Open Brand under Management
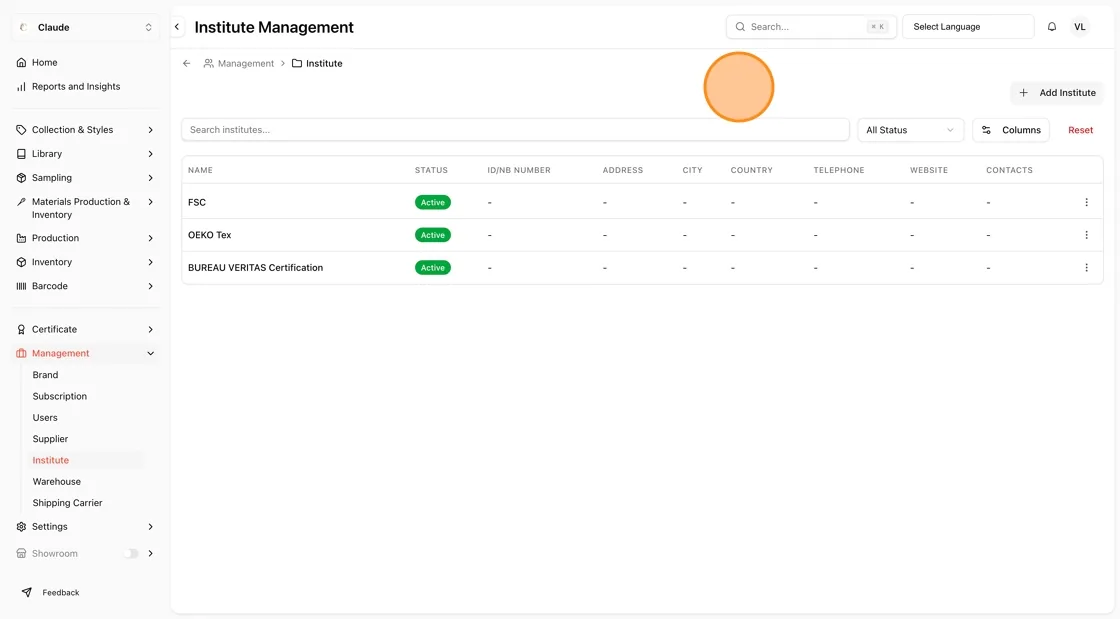Screen dimensions: 1120x619 [x=45, y=375]
